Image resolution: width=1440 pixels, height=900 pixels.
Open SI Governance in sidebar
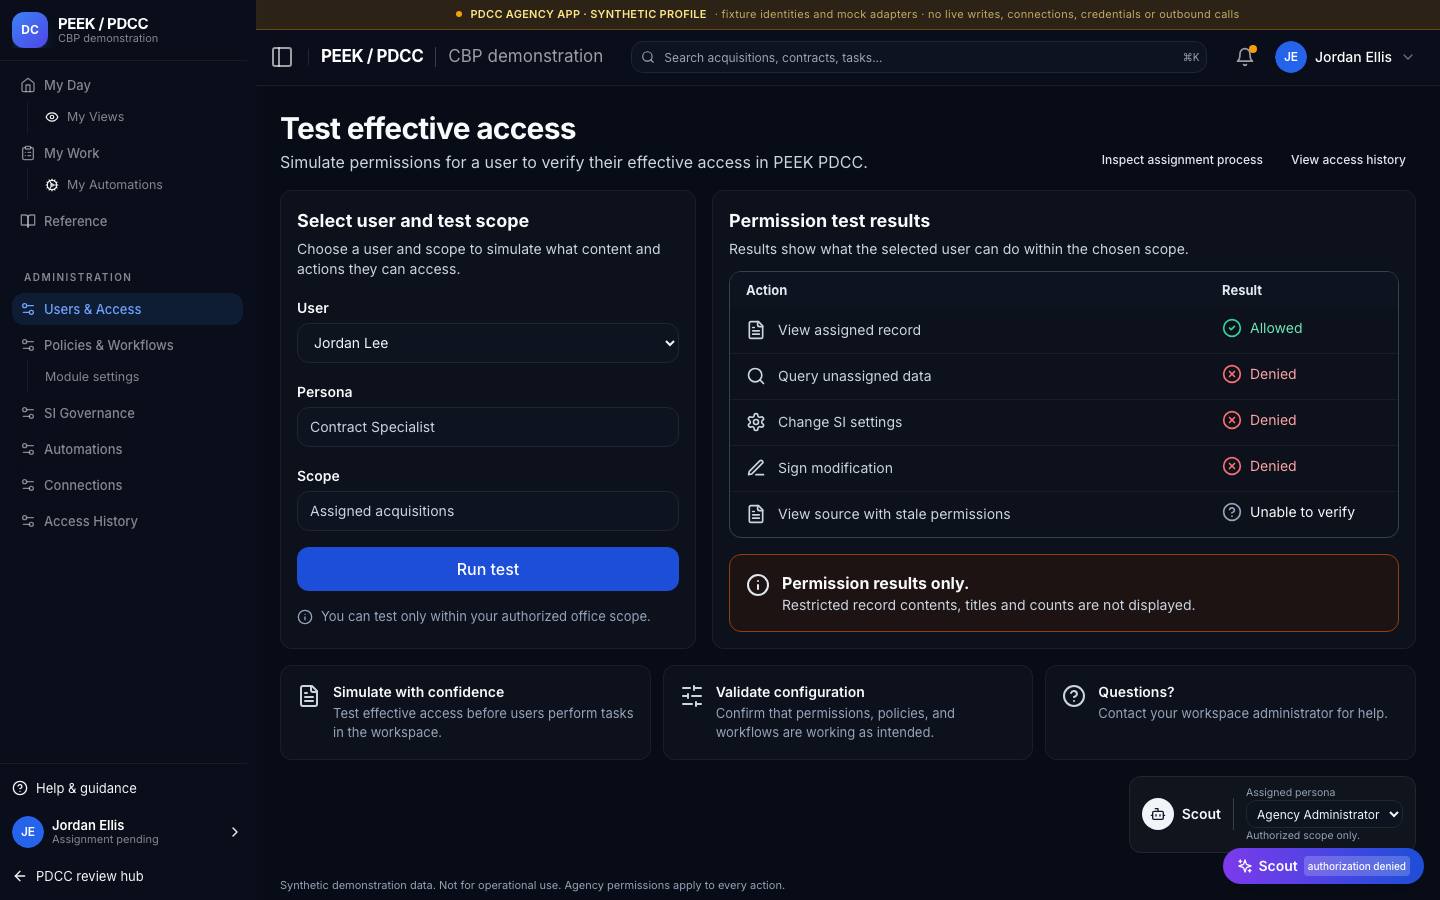[127, 413]
